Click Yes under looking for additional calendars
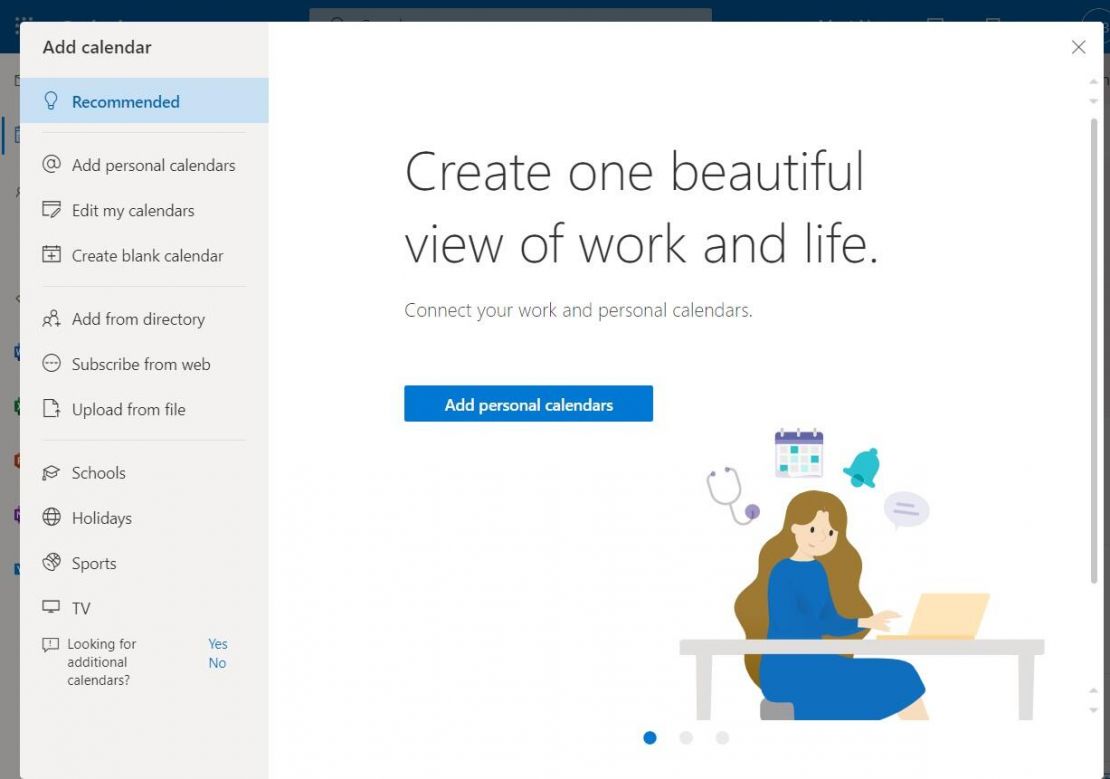Screen dimensions: 1110x779 (x=217, y=643)
